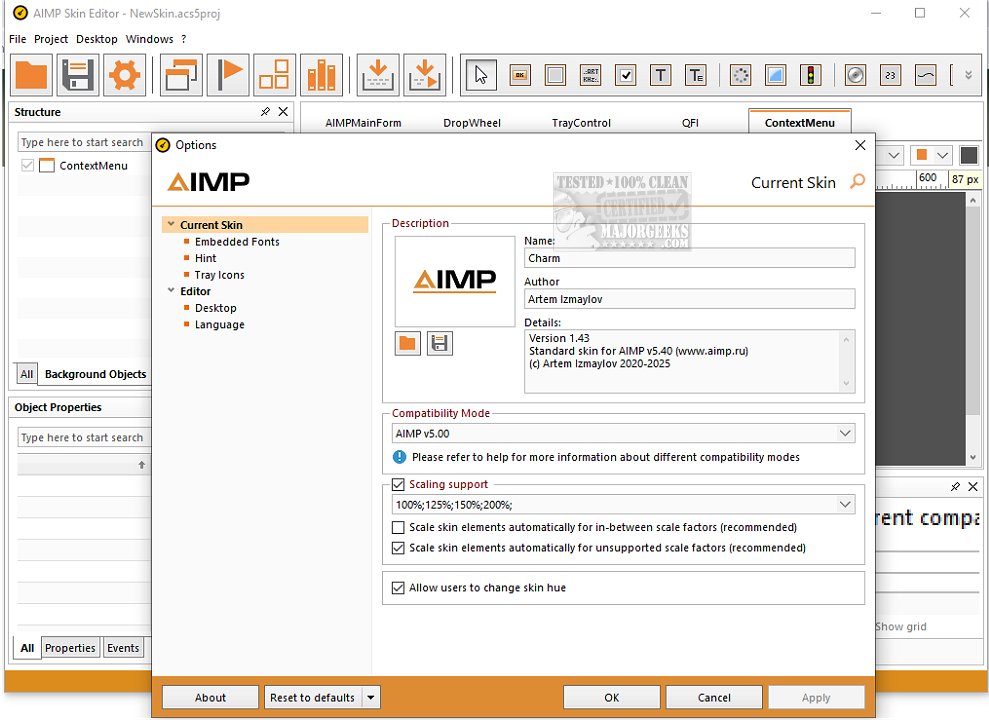Switch to the TrayControl tab

pyautogui.click(x=581, y=123)
